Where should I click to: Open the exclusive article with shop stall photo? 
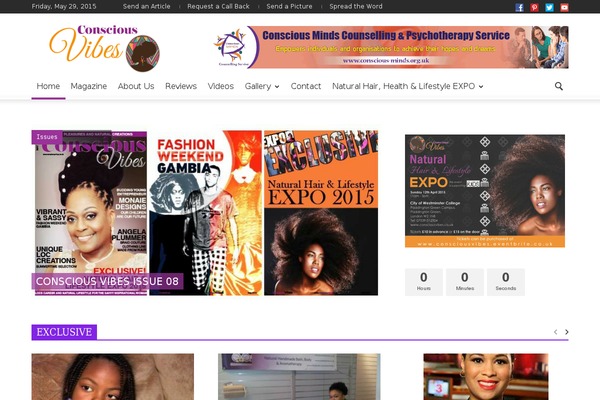tap(299, 377)
